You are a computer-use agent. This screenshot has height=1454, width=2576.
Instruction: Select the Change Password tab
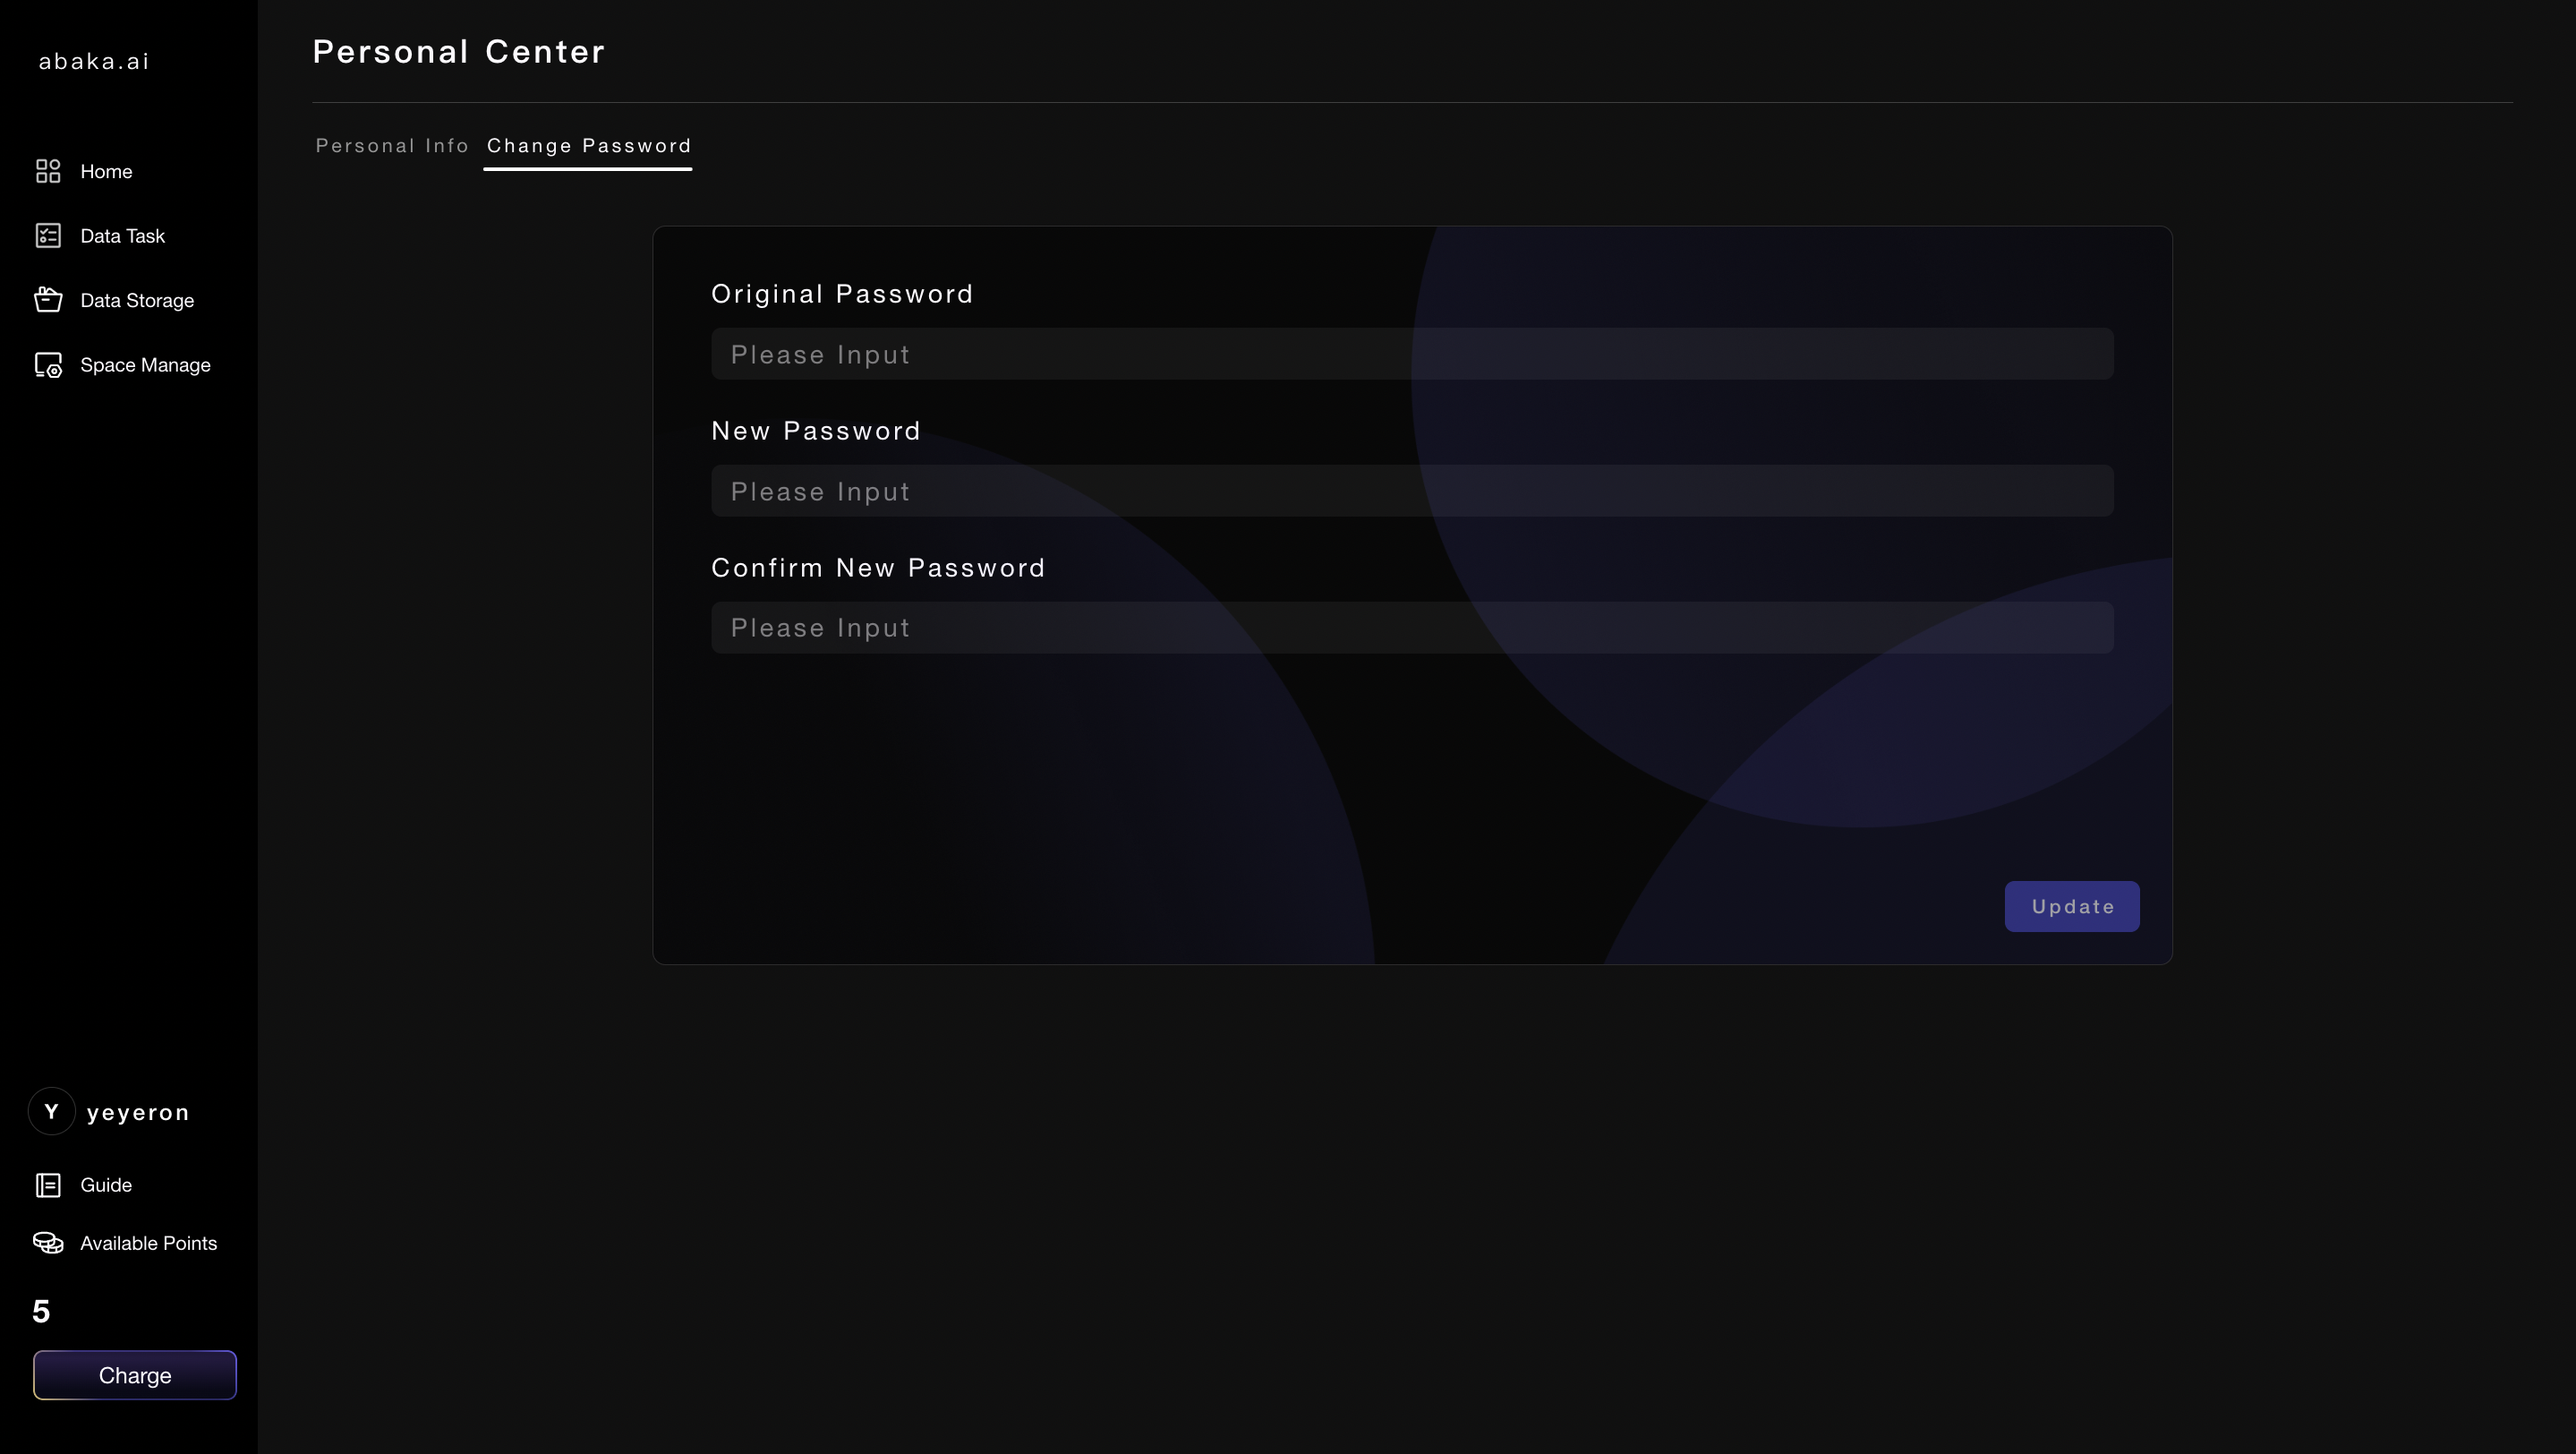[588, 146]
